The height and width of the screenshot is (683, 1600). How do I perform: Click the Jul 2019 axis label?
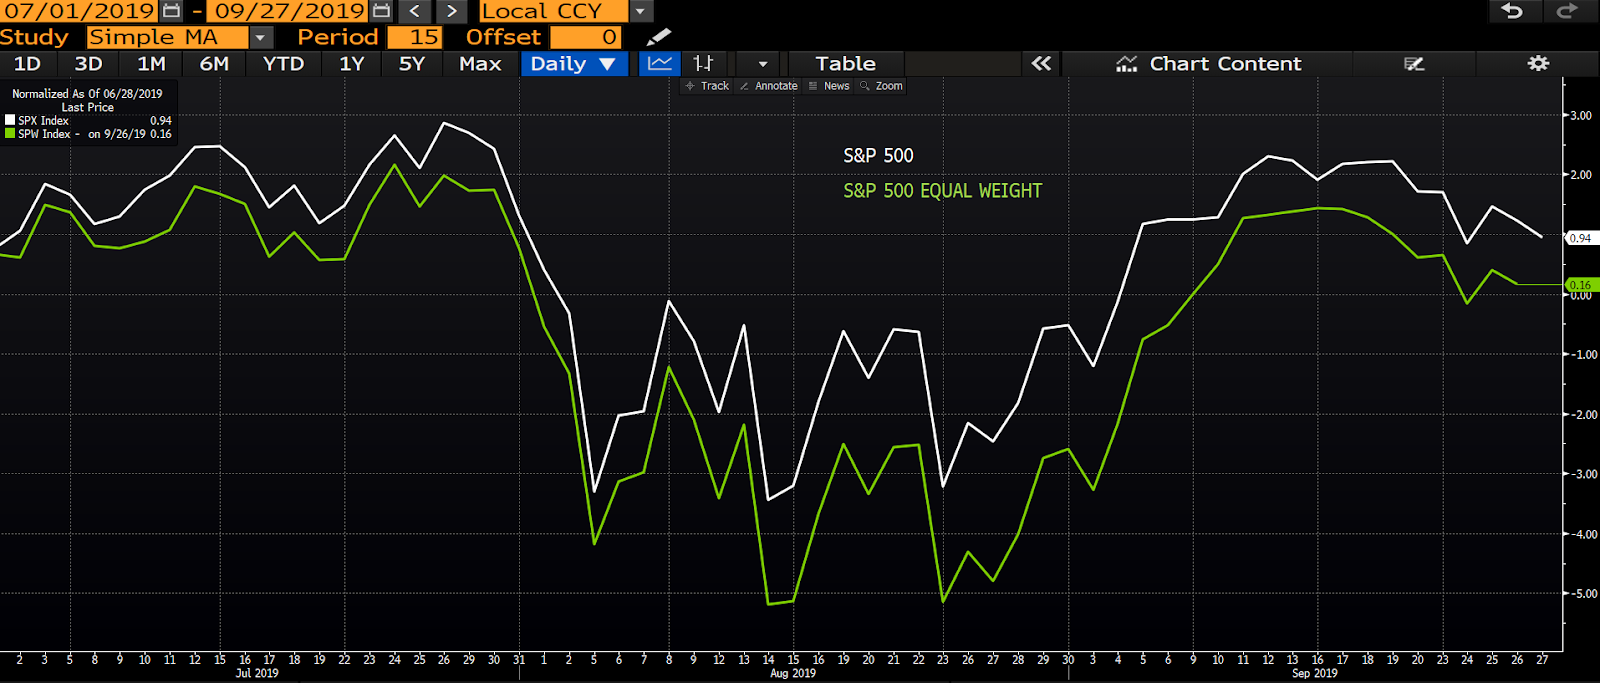[257, 673]
